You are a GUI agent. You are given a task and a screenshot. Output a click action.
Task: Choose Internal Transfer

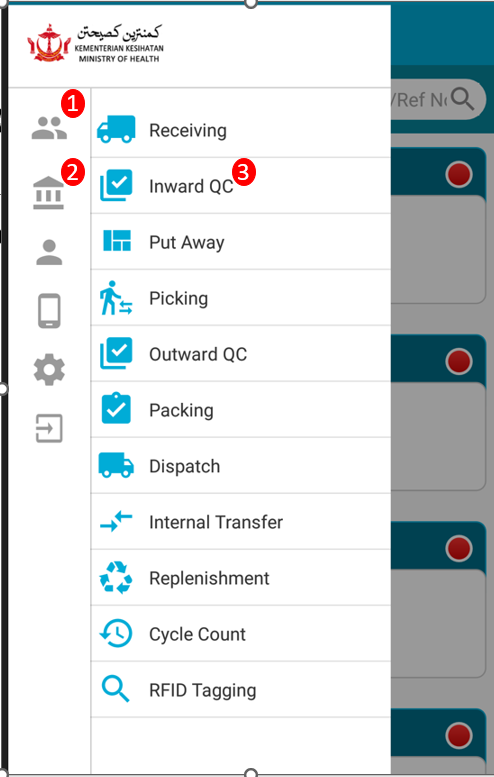pos(241,522)
